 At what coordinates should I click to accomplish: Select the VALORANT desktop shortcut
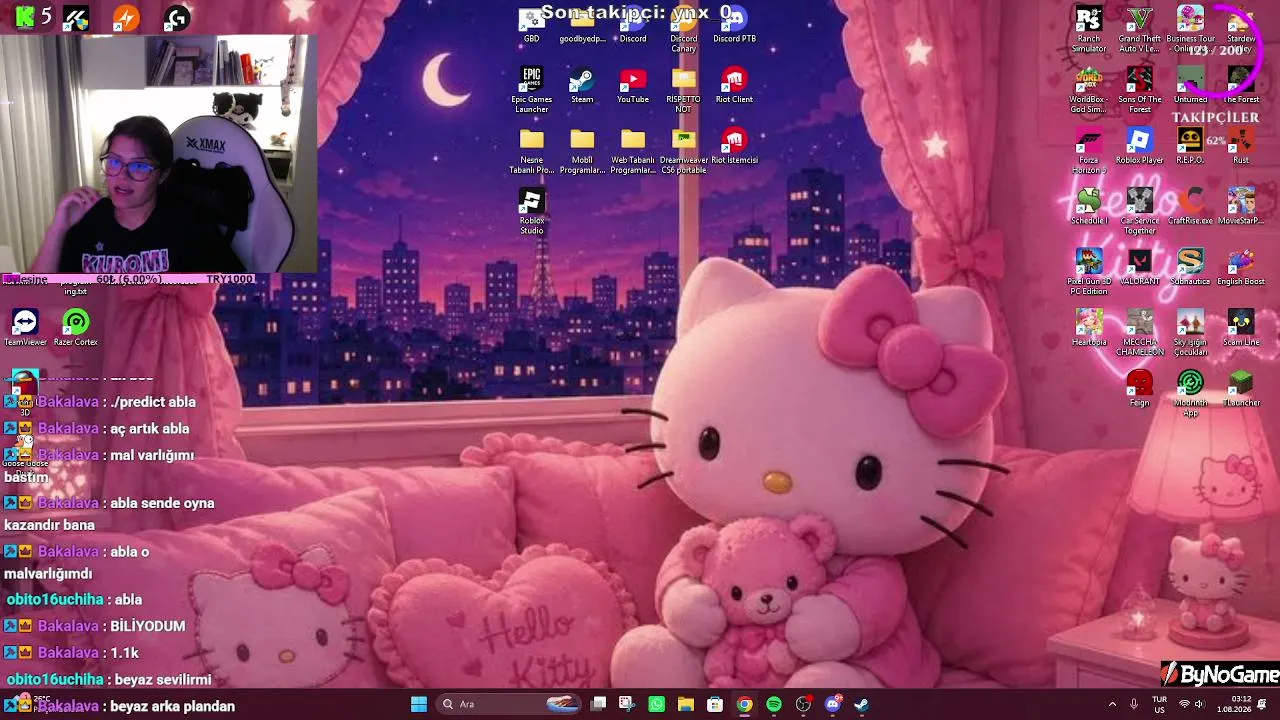click(1140, 268)
